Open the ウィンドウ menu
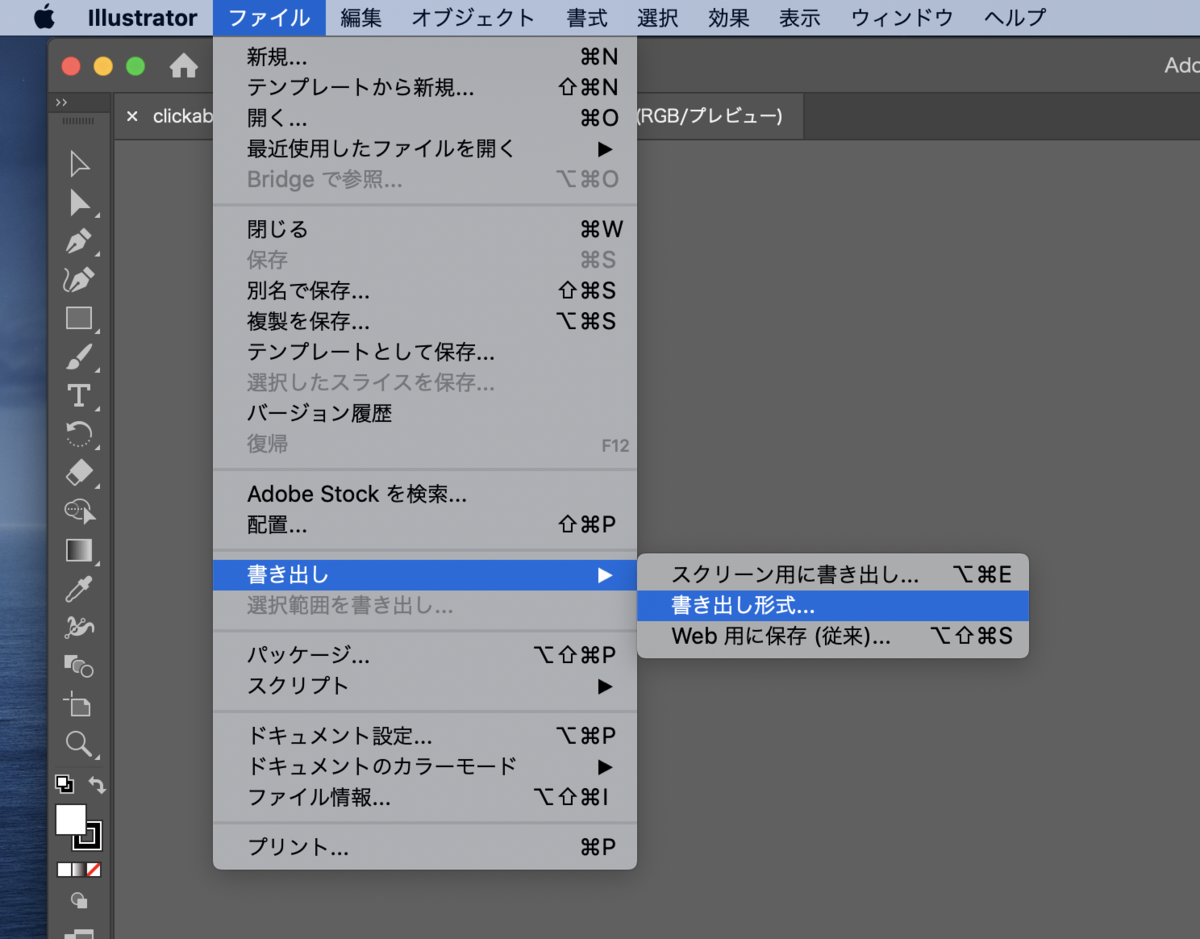 (901, 17)
